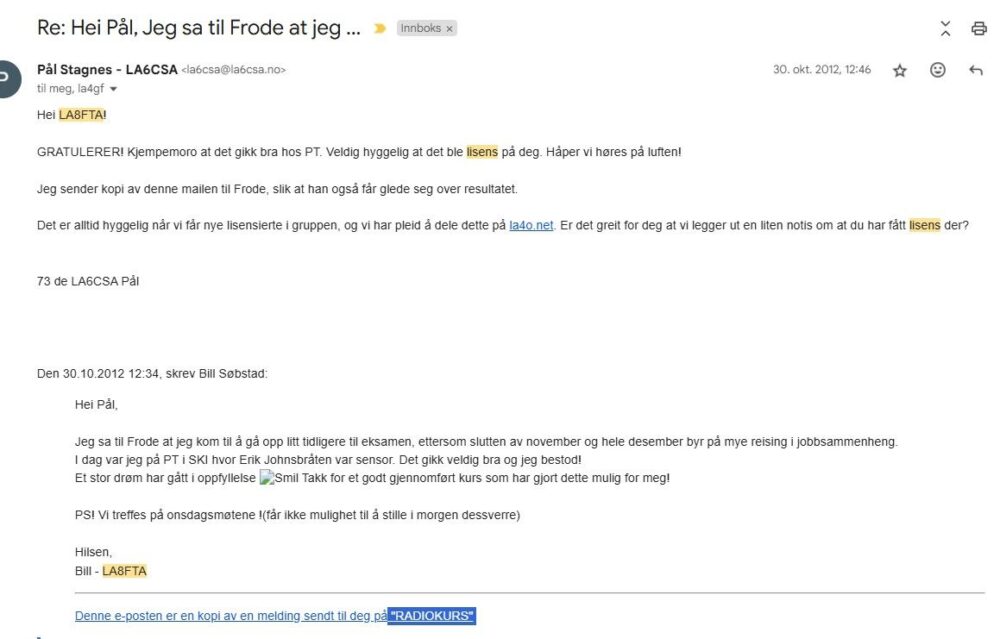Open the la4o.net link

(x=531, y=225)
